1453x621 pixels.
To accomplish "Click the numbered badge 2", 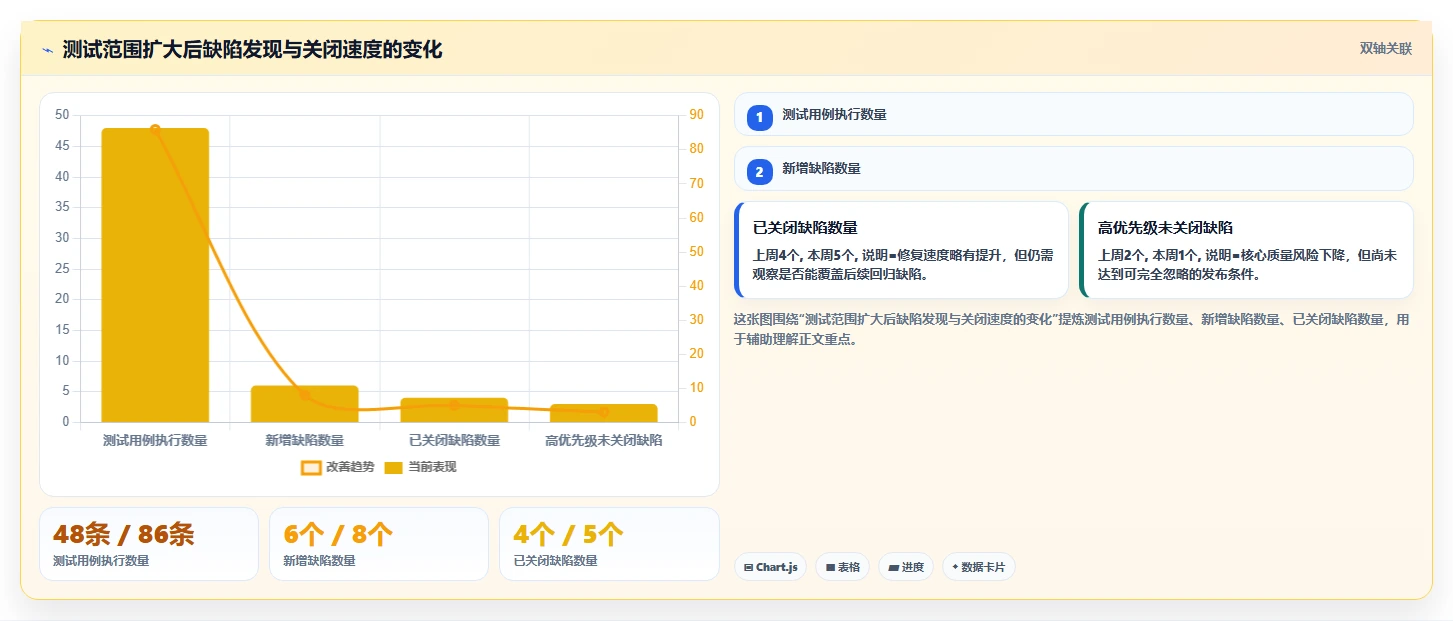I will (759, 172).
